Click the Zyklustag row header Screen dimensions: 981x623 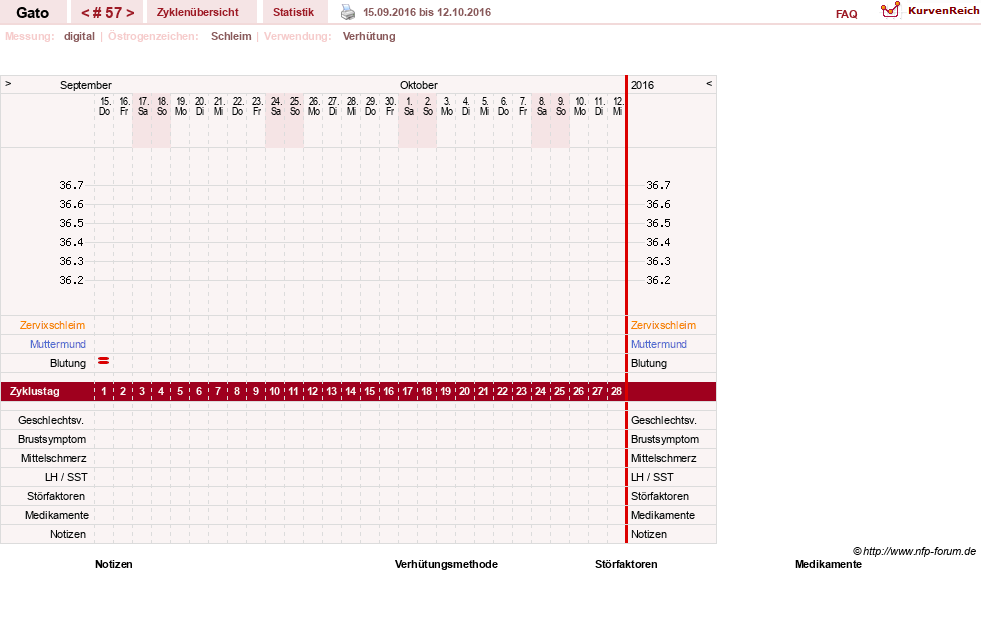35,392
